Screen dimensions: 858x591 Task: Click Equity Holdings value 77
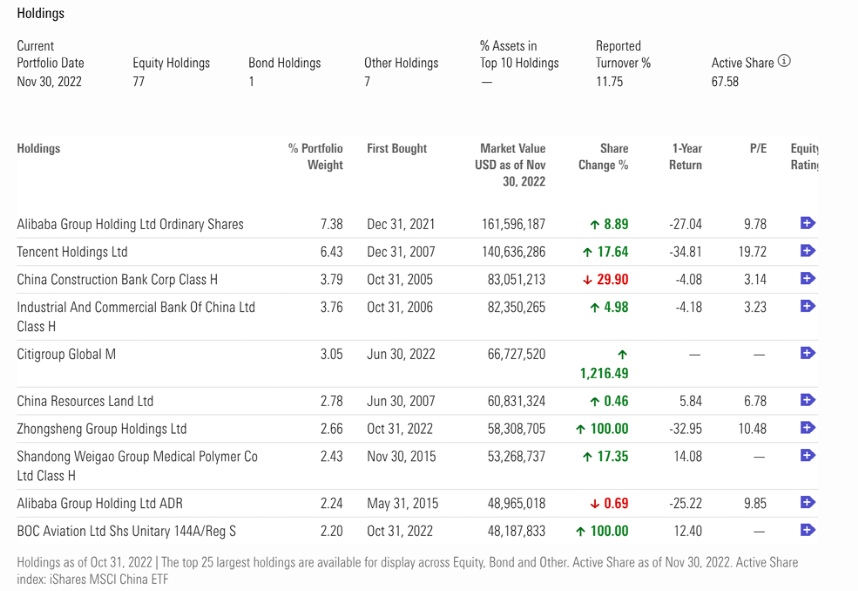(138, 82)
